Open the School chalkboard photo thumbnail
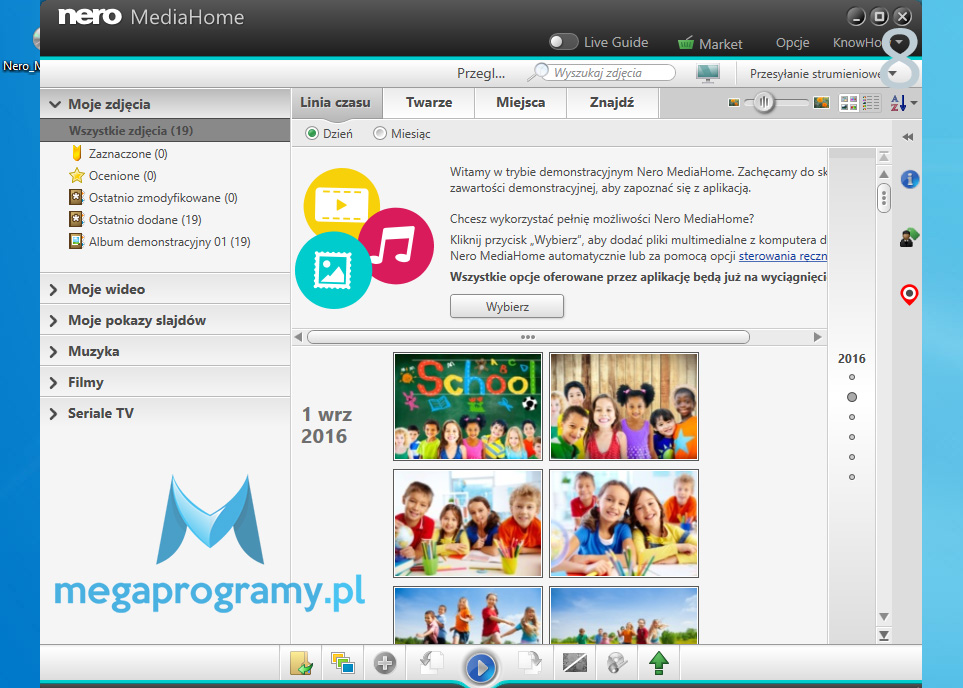963x688 pixels. [468, 406]
